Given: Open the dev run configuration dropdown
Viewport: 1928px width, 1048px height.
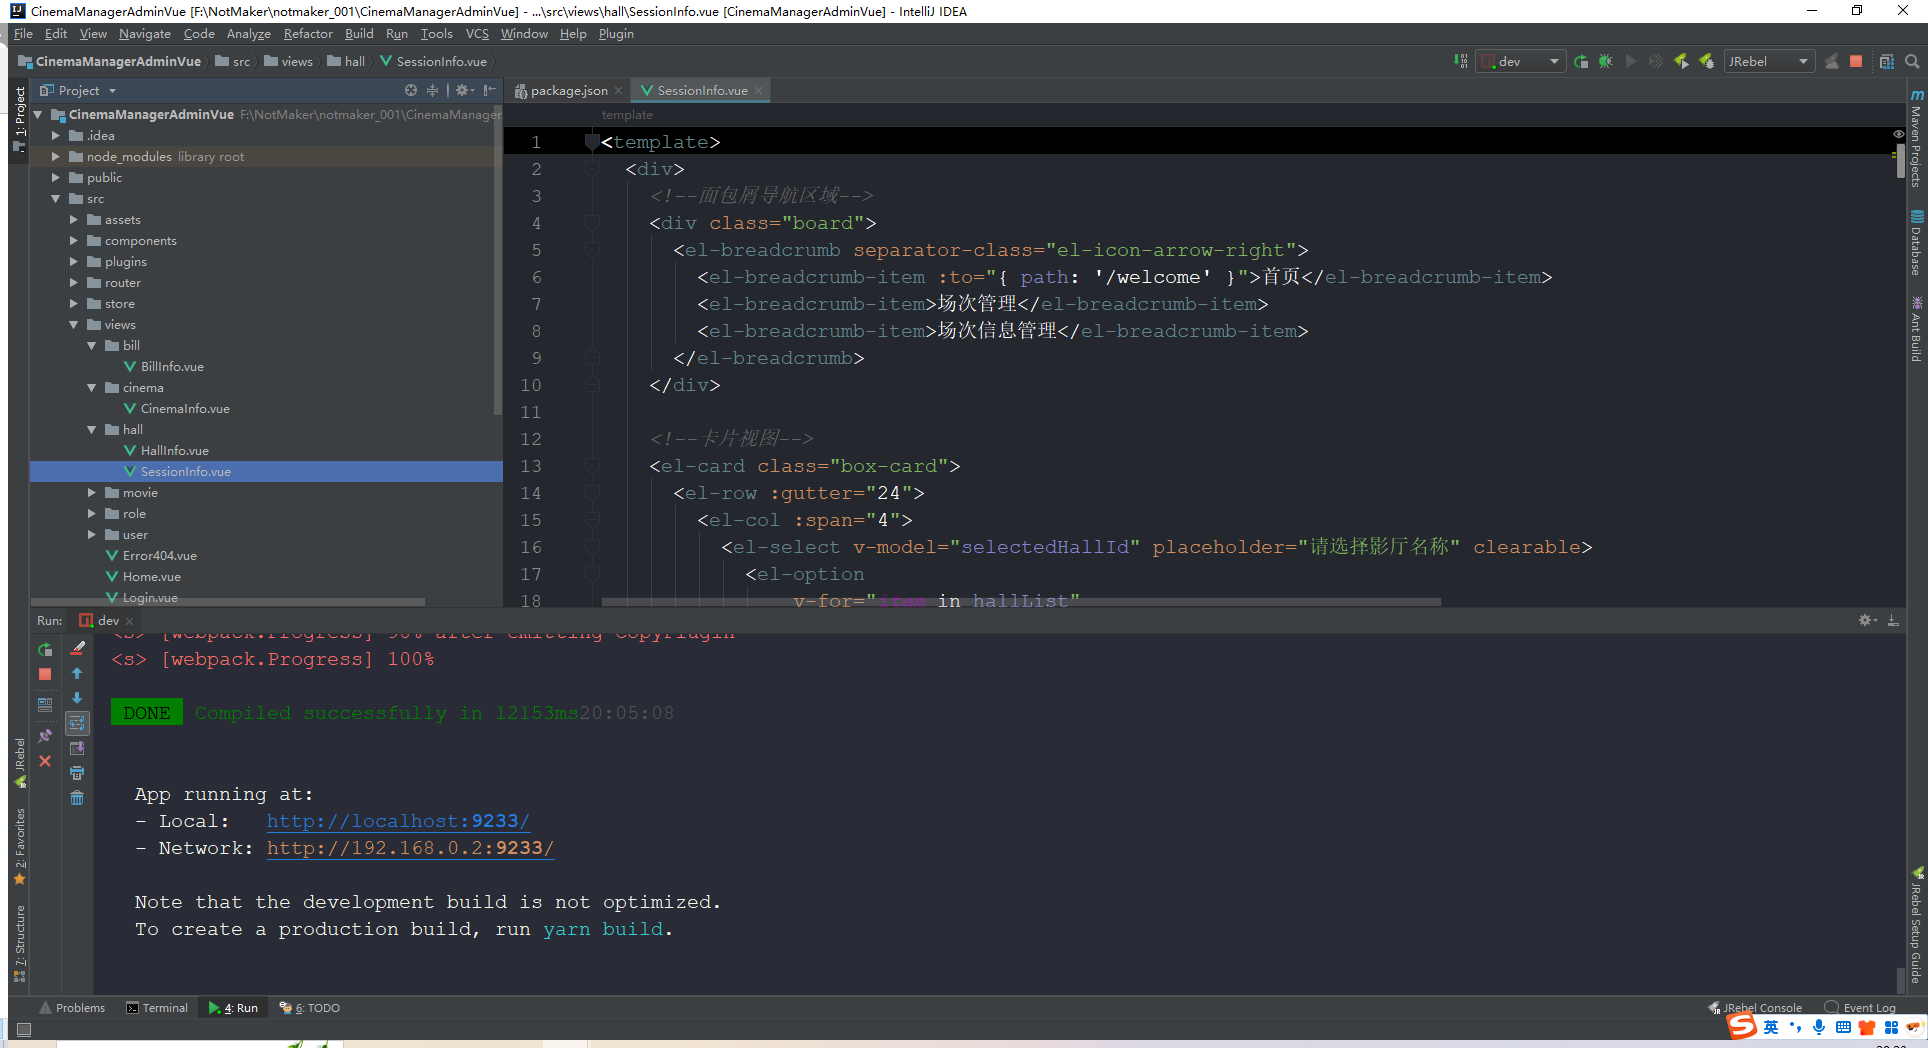Looking at the screenshot, I should (x=1519, y=61).
